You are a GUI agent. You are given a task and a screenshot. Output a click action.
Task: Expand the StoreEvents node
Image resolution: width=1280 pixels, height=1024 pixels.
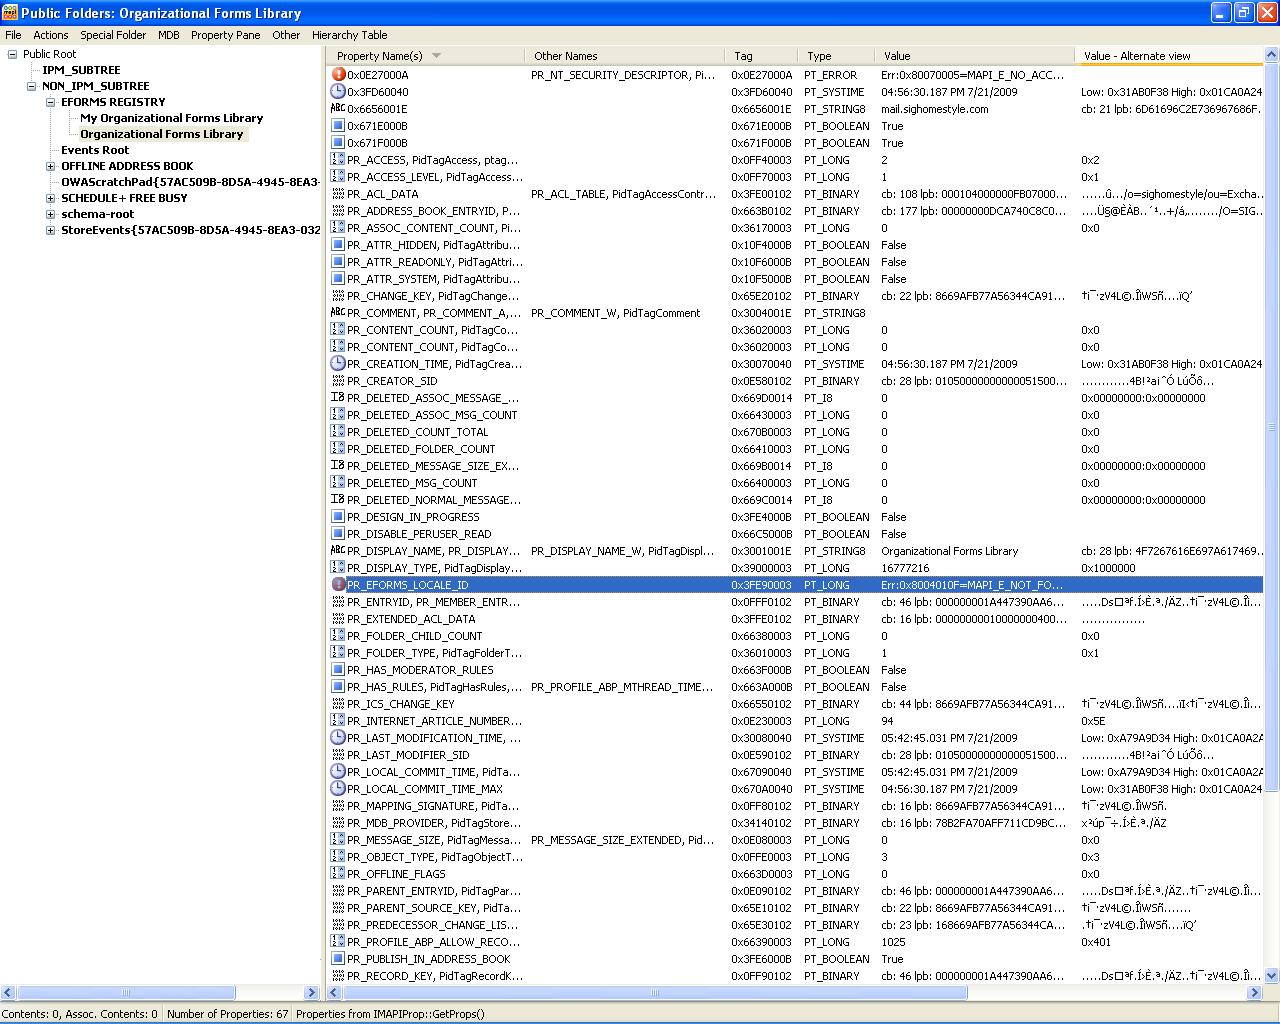pyautogui.click(x=51, y=230)
